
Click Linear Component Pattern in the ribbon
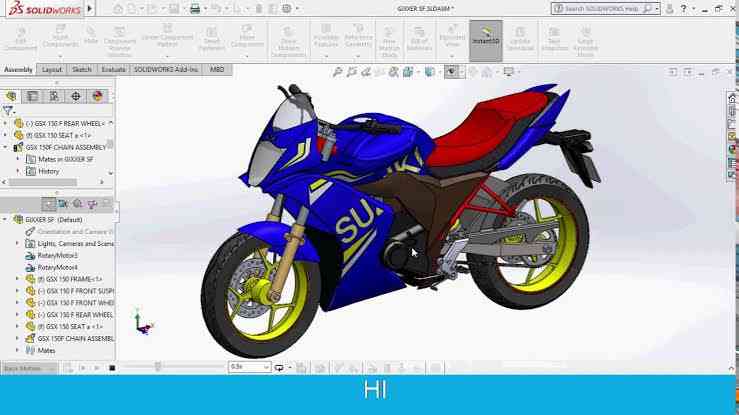[167, 36]
